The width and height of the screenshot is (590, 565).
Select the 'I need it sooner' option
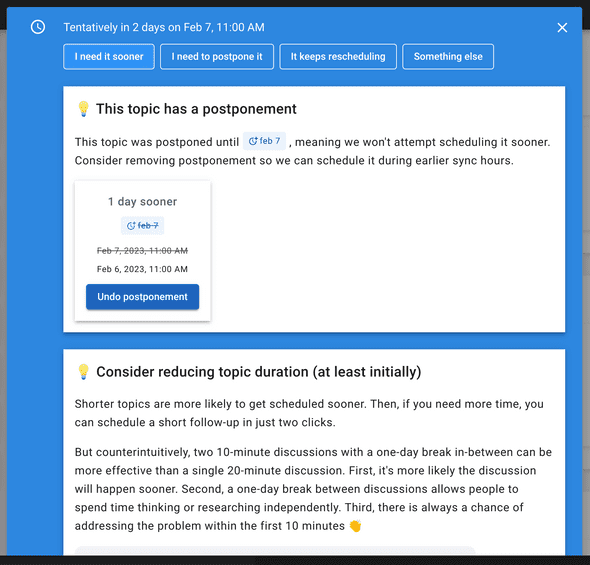[x=109, y=56]
